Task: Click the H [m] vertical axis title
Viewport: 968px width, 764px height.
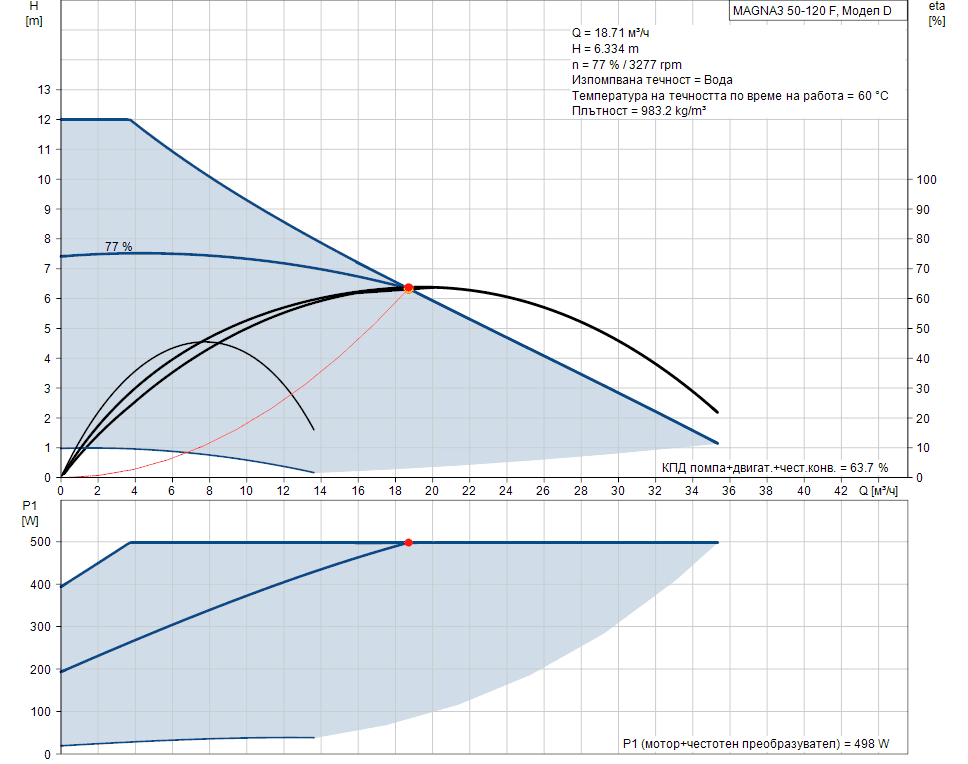Action: coord(34,13)
